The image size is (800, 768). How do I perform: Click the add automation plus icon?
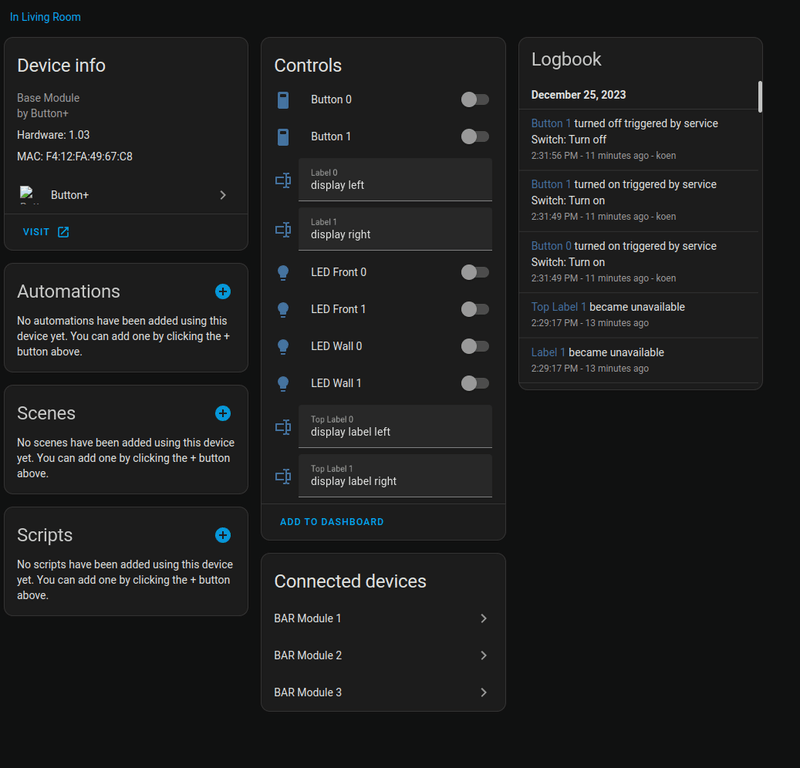223,291
